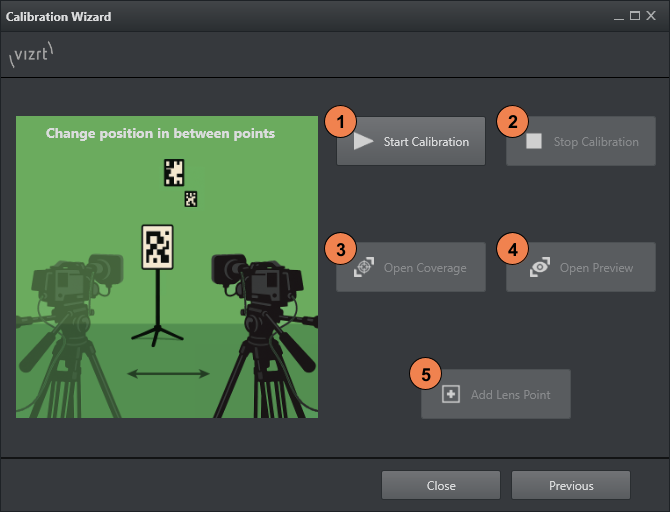Click the plus icon on Add Lens Point
670x512 pixels.
(x=451, y=395)
